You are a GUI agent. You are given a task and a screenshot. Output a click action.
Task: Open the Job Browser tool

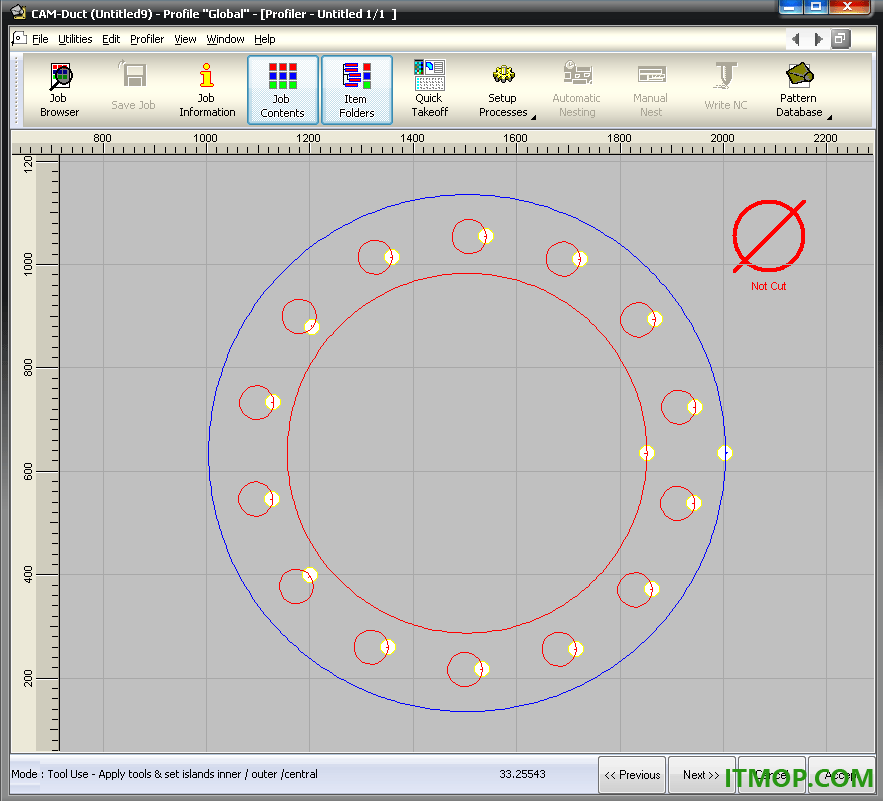click(59, 90)
